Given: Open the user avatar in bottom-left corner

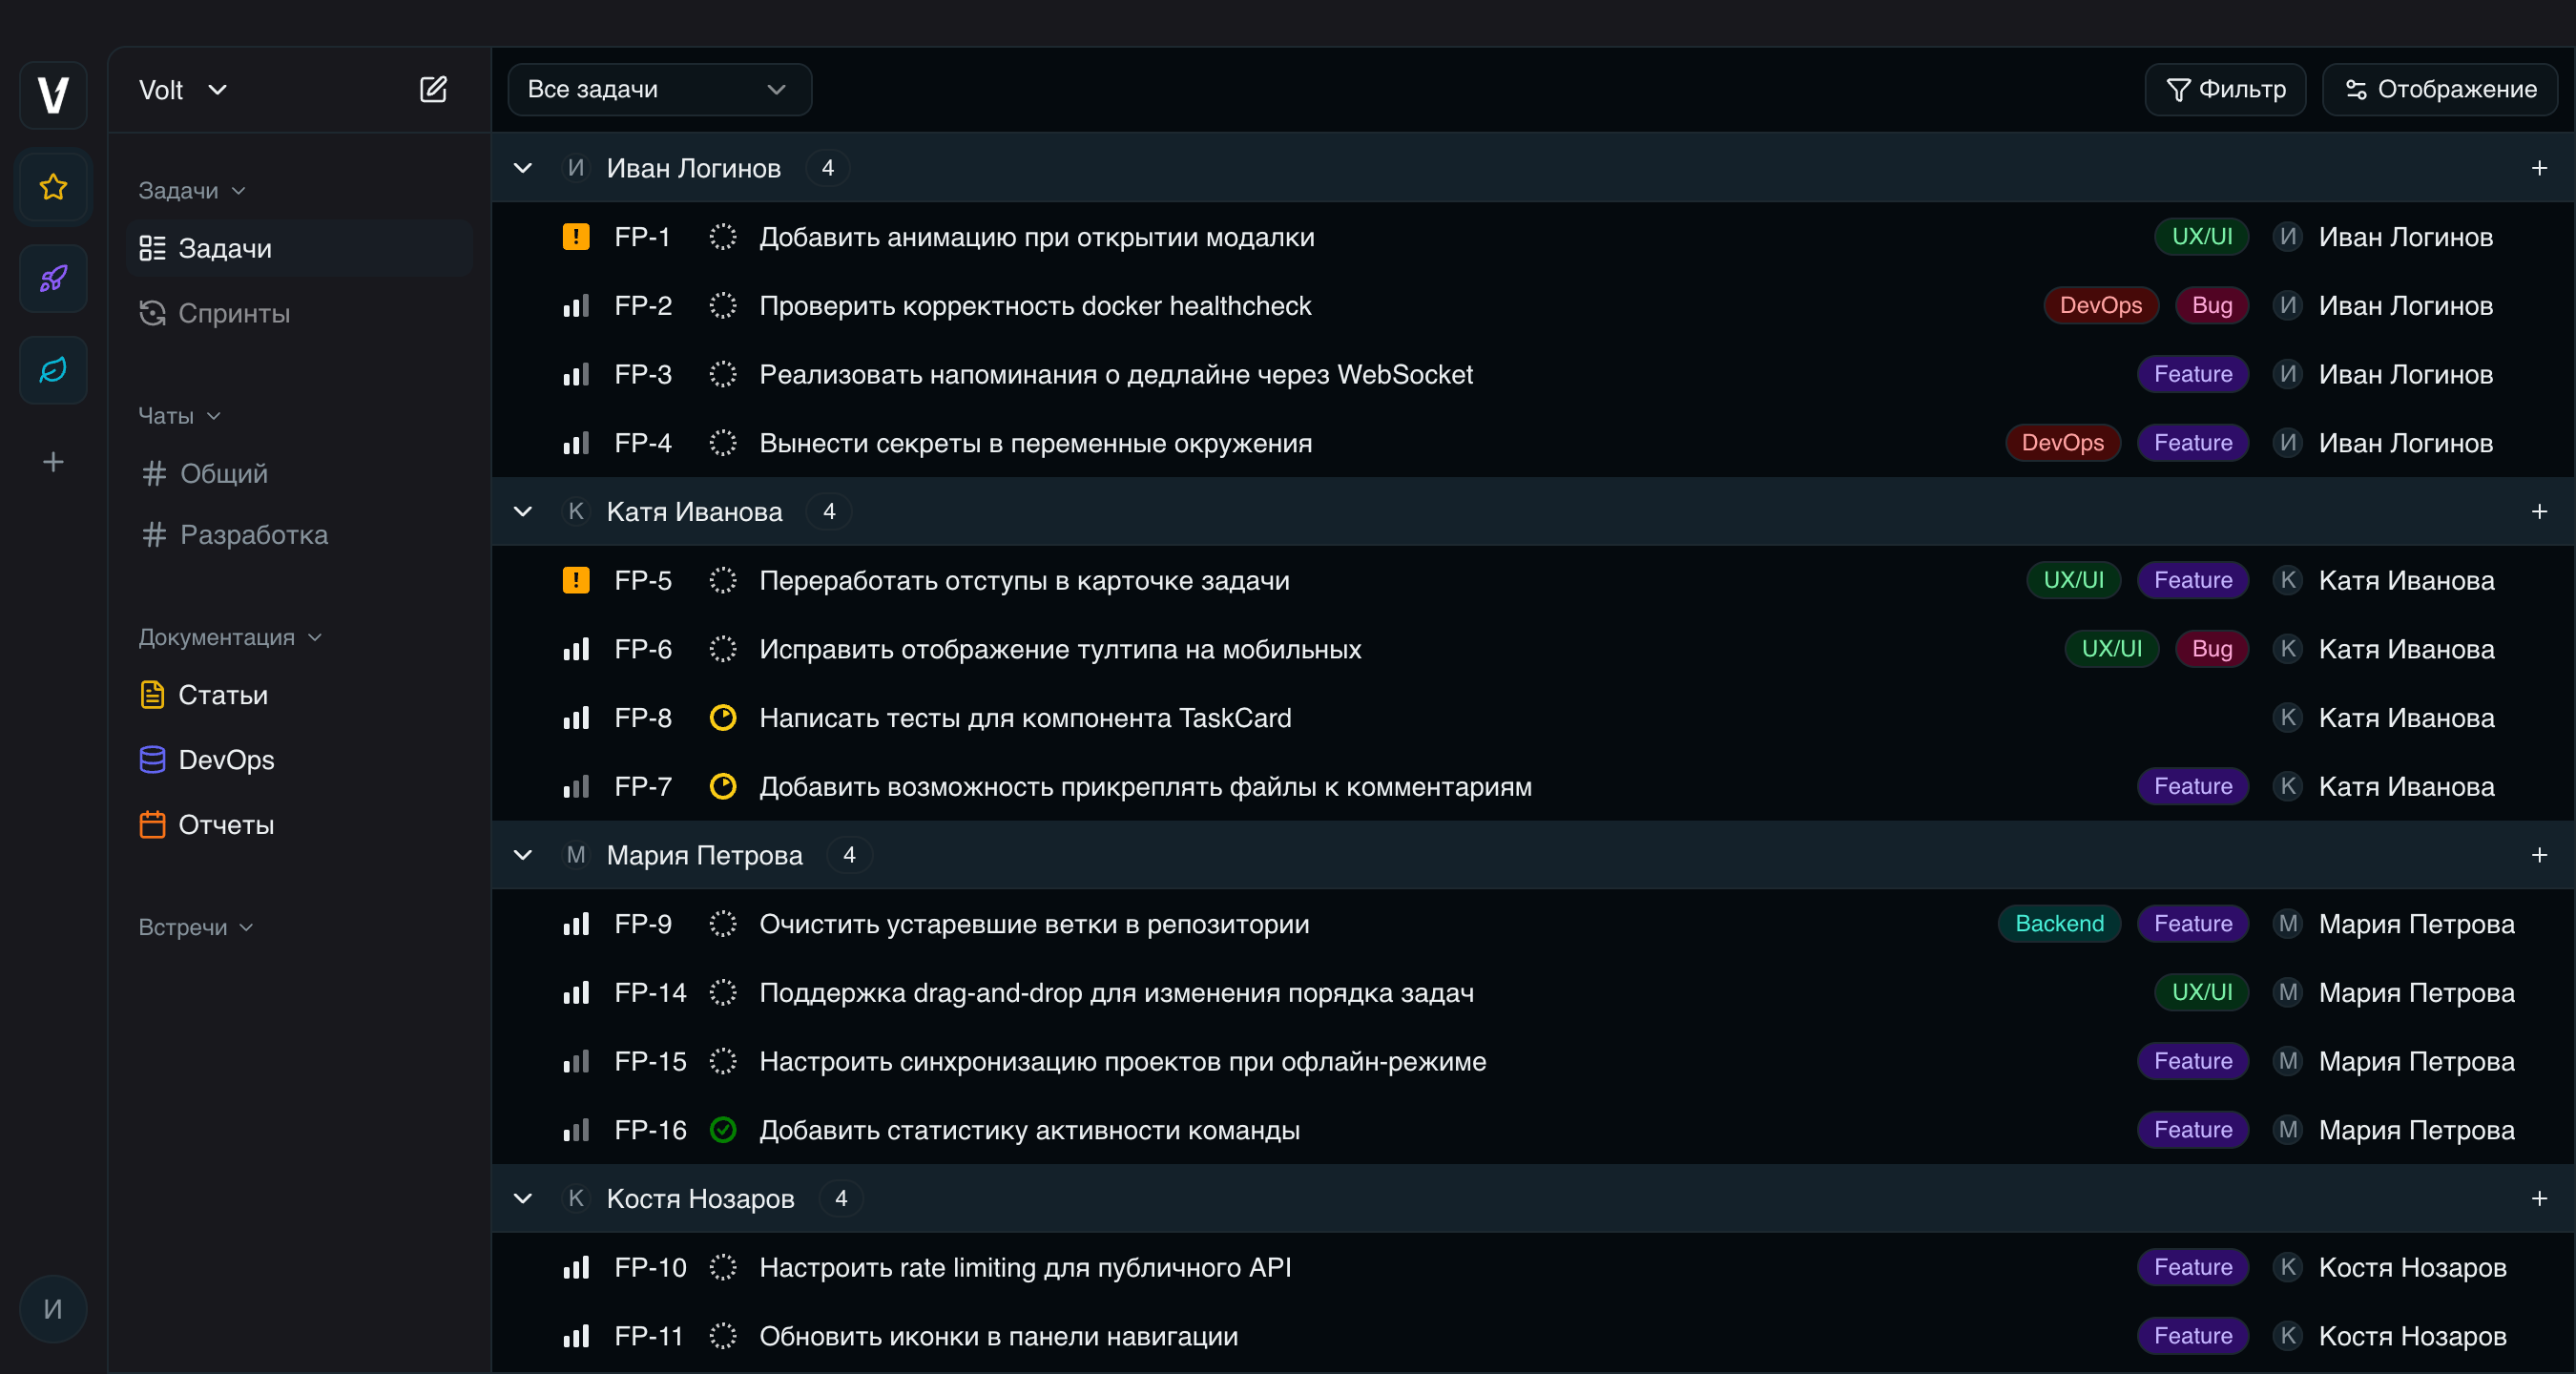Looking at the screenshot, I should (x=53, y=1309).
